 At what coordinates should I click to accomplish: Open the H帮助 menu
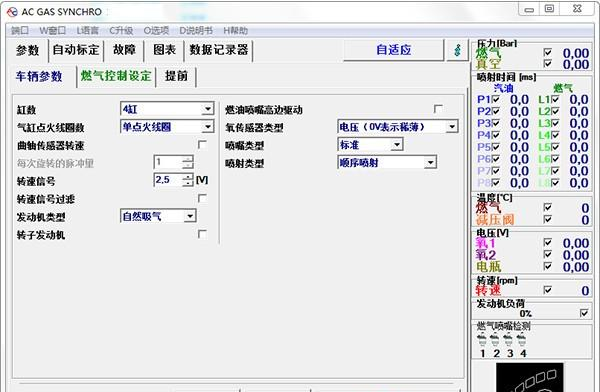(x=235, y=30)
